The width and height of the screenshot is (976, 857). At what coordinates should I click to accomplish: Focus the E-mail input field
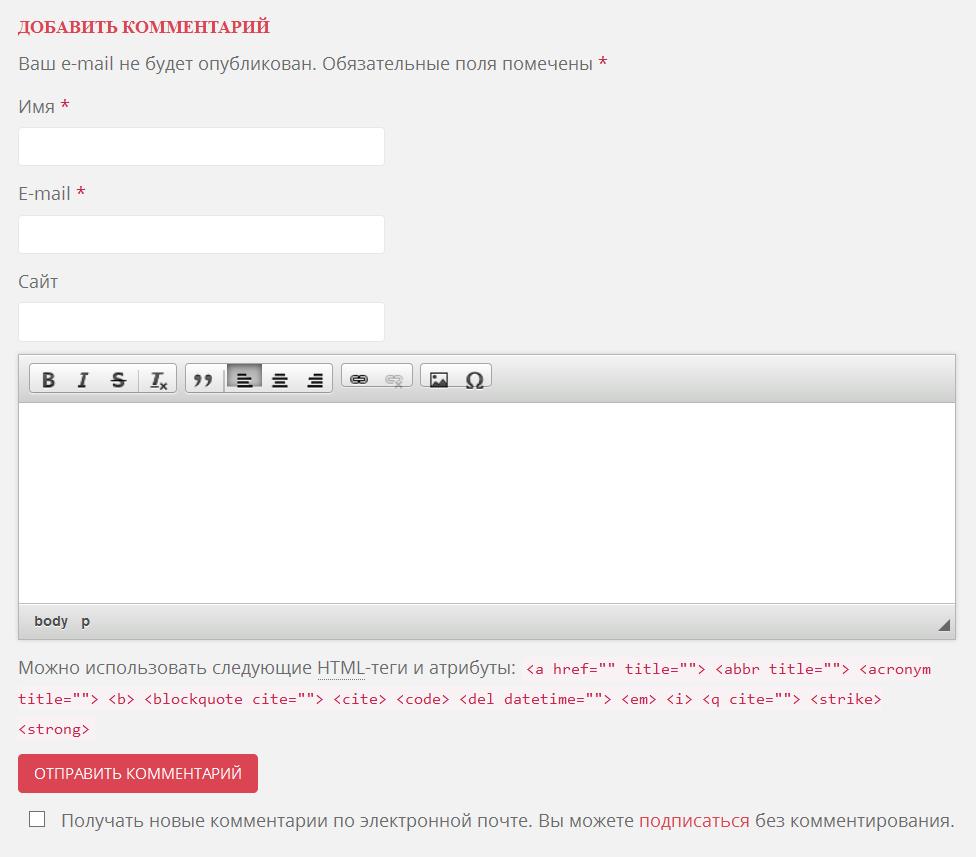point(201,235)
